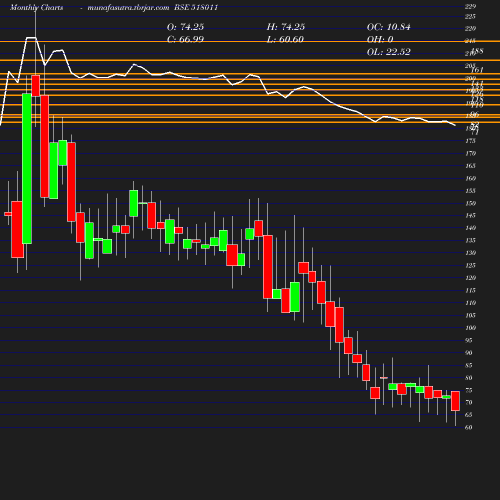Click the 150 price axis label
Image resolution: width=500 pixels, height=500 pixels.
coord(470,203)
